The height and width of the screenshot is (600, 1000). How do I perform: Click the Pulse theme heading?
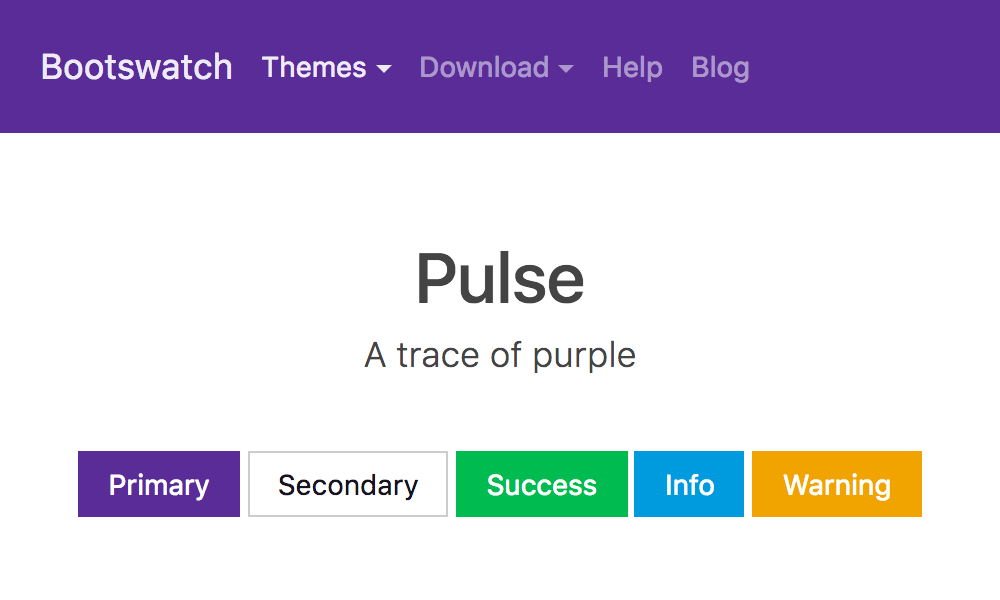[500, 278]
